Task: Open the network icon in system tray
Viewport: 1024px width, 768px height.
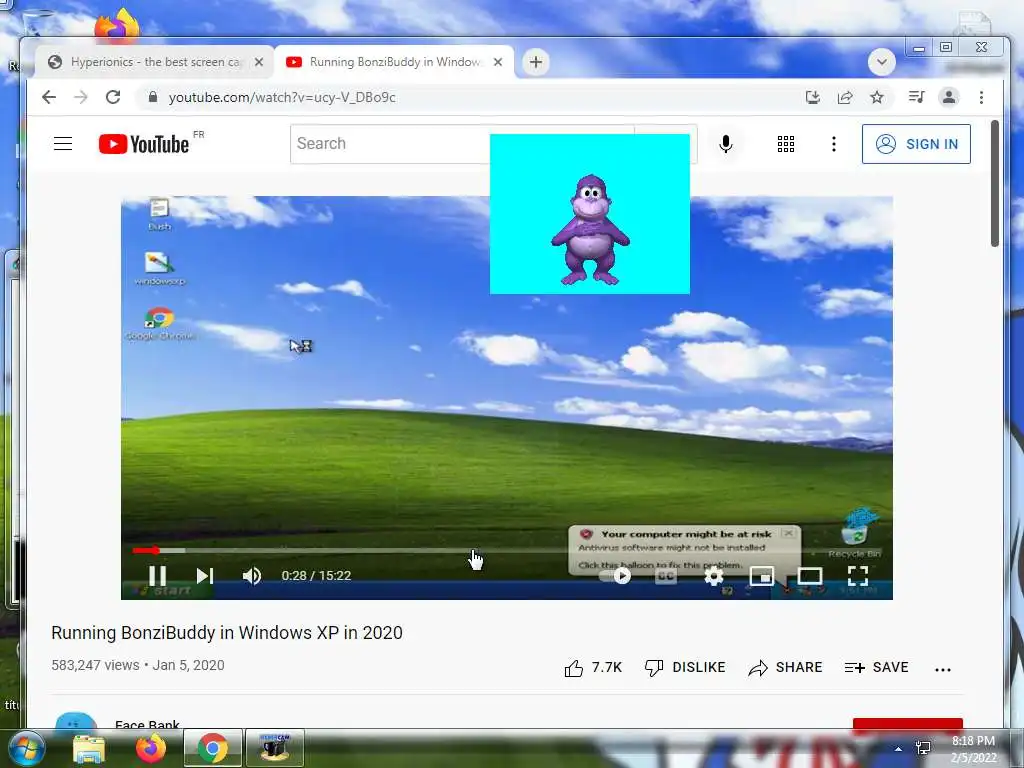Action: 923,748
